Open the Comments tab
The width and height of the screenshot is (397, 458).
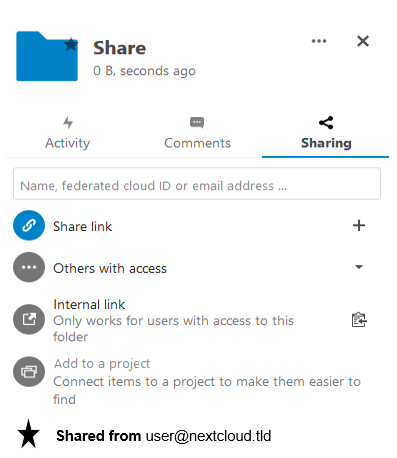197,133
